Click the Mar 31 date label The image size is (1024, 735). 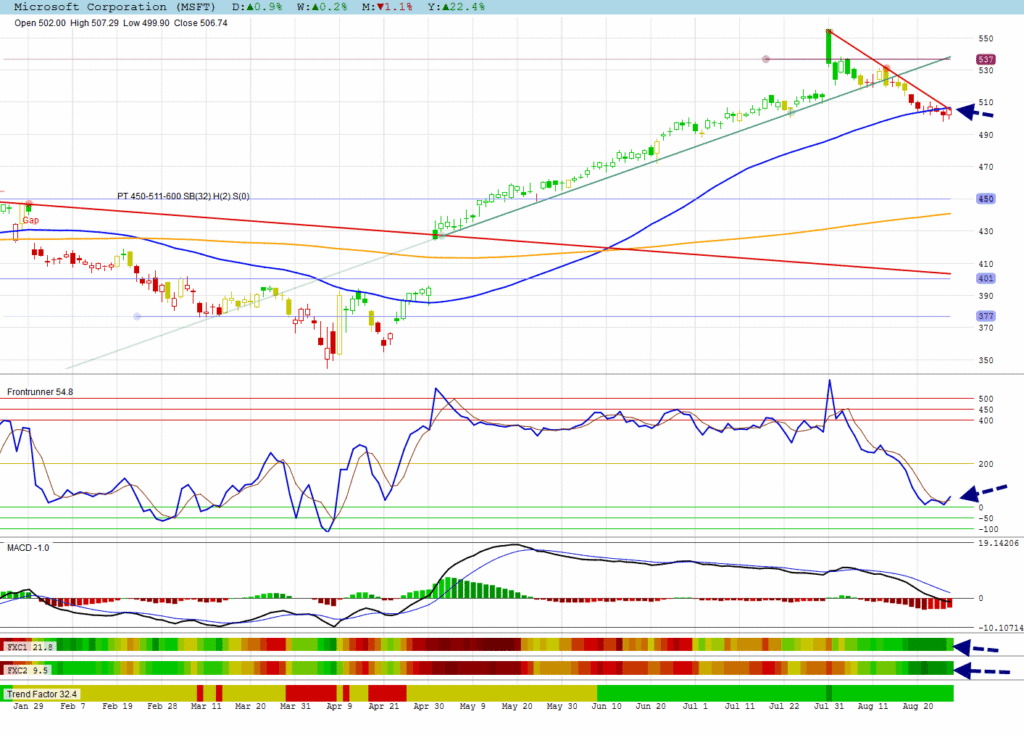coord(295,706)
